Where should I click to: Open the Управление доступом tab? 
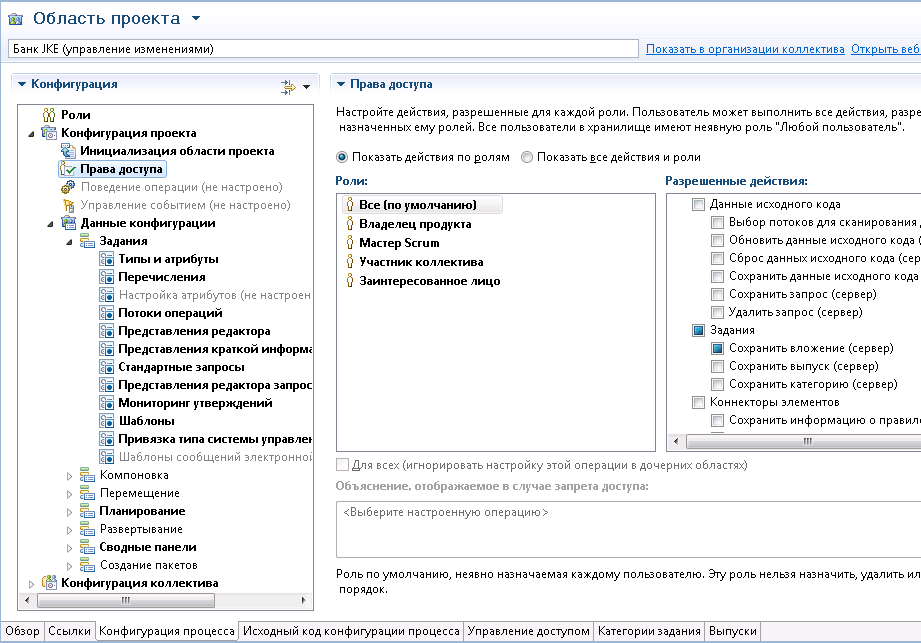coord(528,631)
